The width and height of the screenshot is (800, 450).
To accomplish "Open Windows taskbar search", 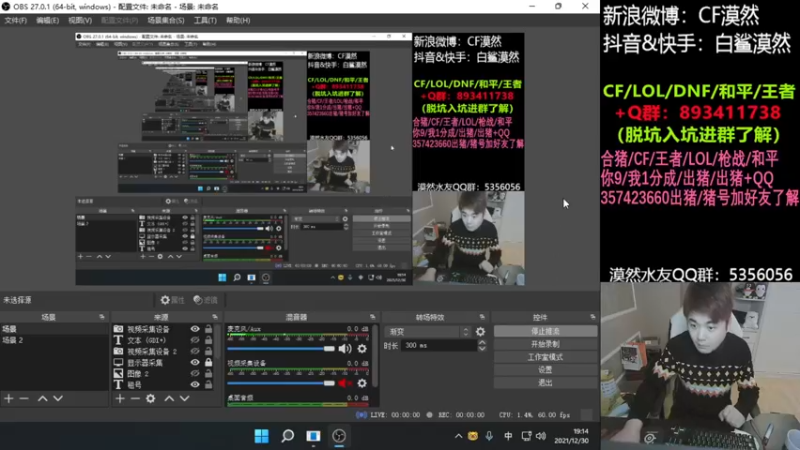I will click(288, 436).
